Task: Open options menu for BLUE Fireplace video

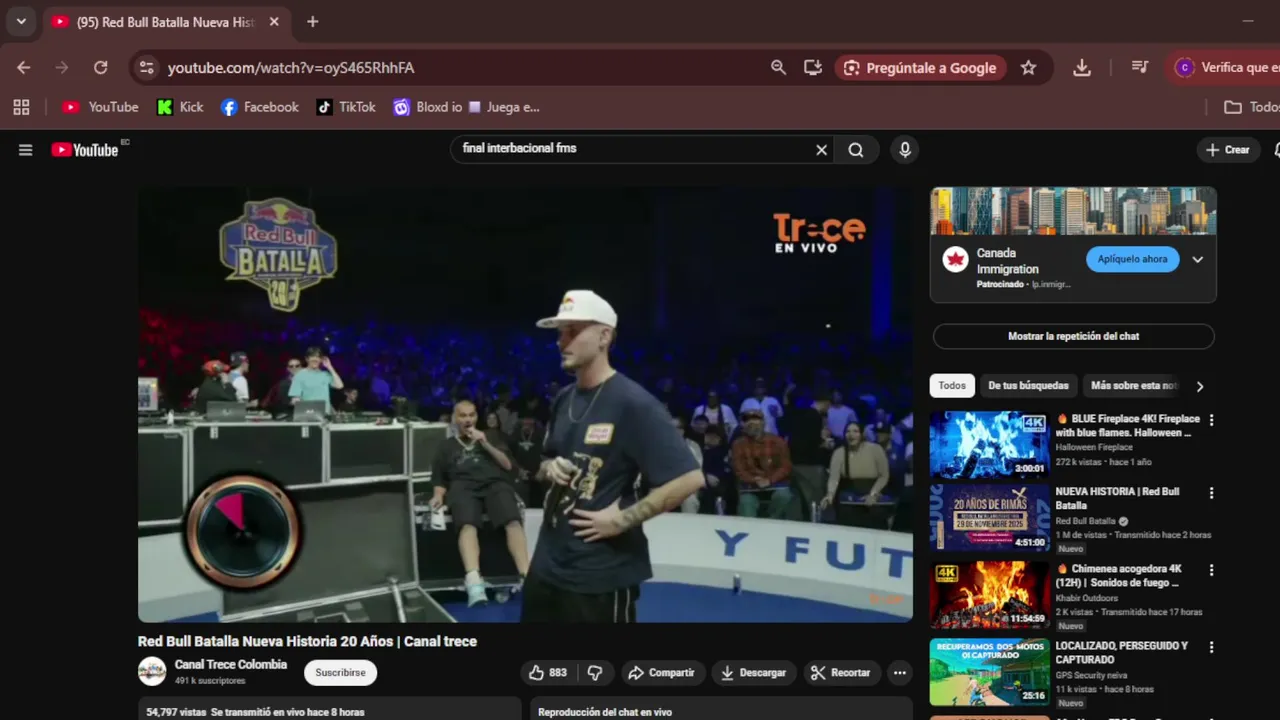Action: click(x=1211, y=420)
